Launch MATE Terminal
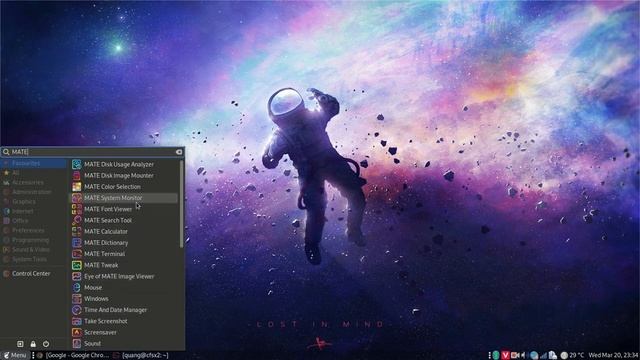Image resolution: width=640 pixels, height=360 pixels. pyautogui.click(x=124, y=254)
